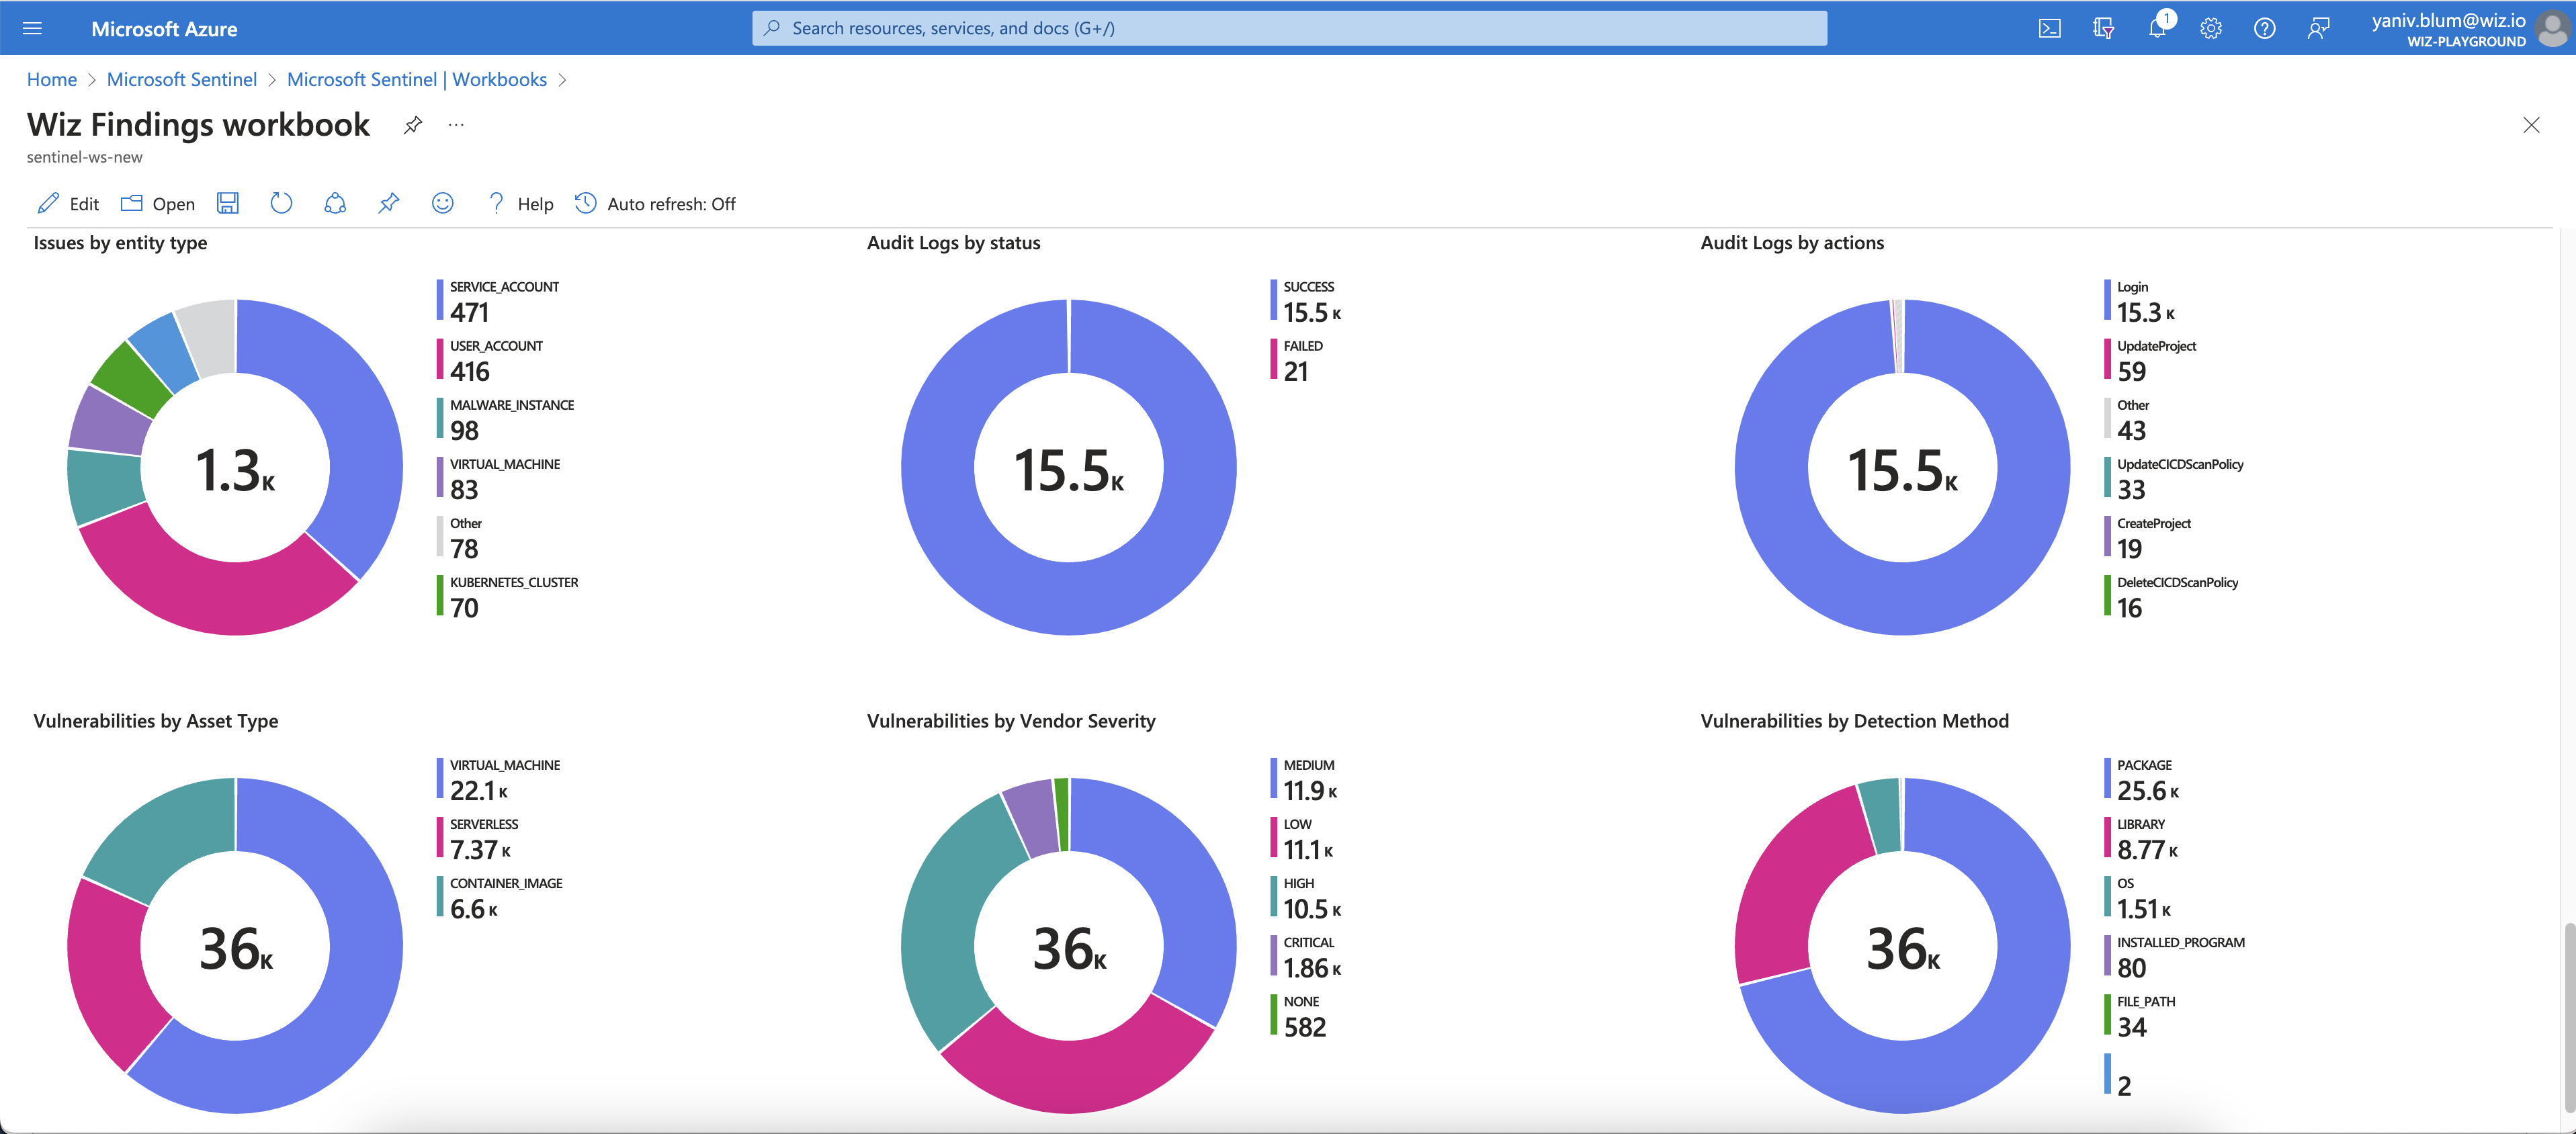
Task: Go to Microsoft Sentinel in the breadcrumb
Action: 182,79
